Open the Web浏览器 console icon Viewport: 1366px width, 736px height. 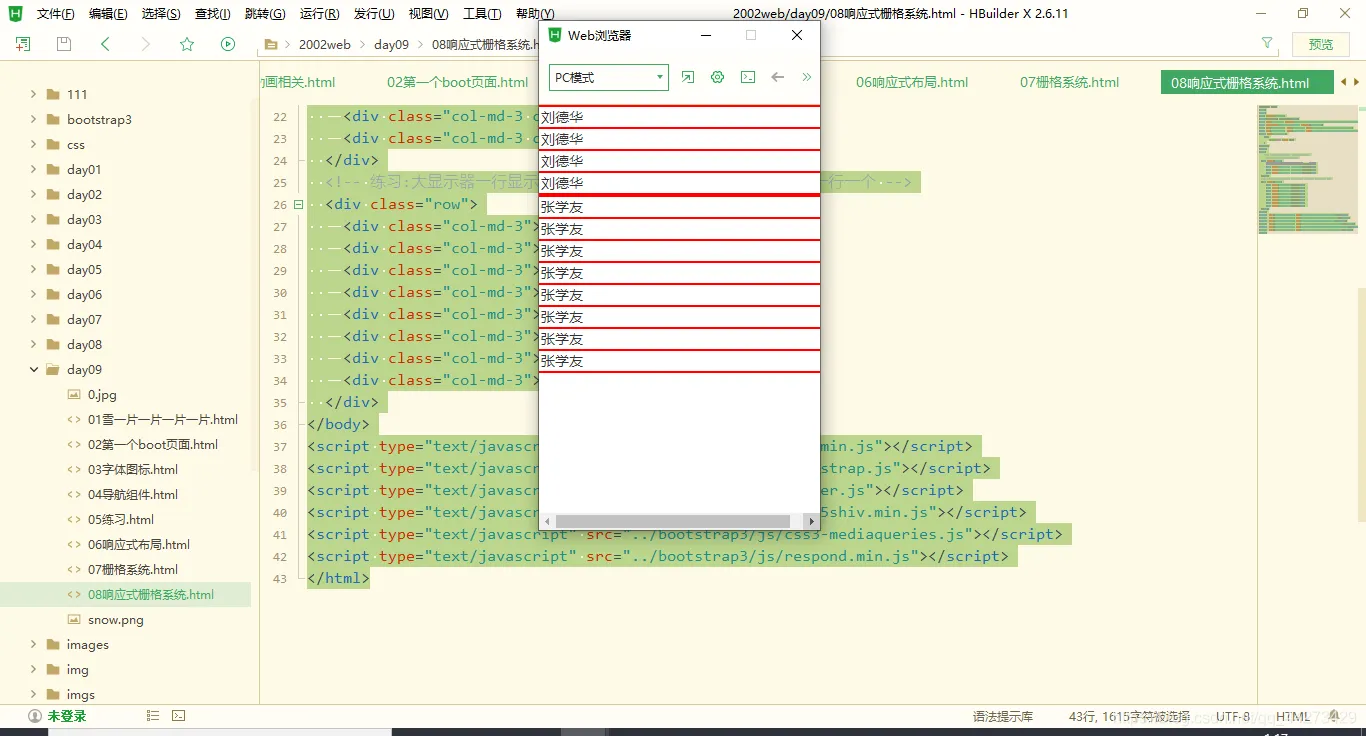[x=747, y=77]
